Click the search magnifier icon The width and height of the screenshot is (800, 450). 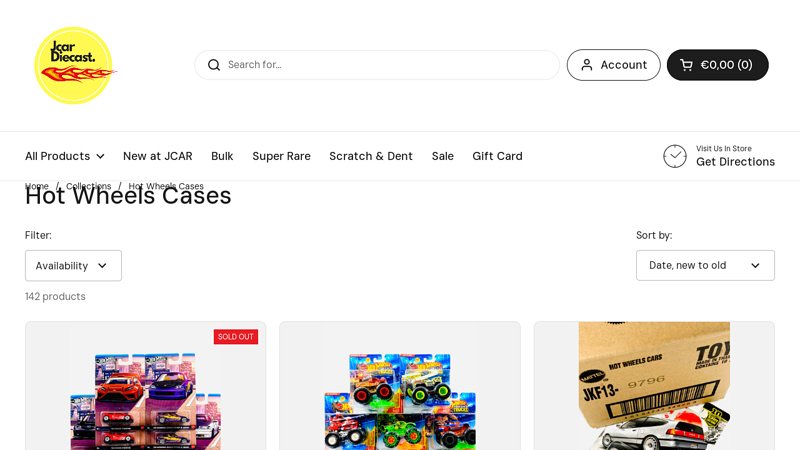pos(214,65)
